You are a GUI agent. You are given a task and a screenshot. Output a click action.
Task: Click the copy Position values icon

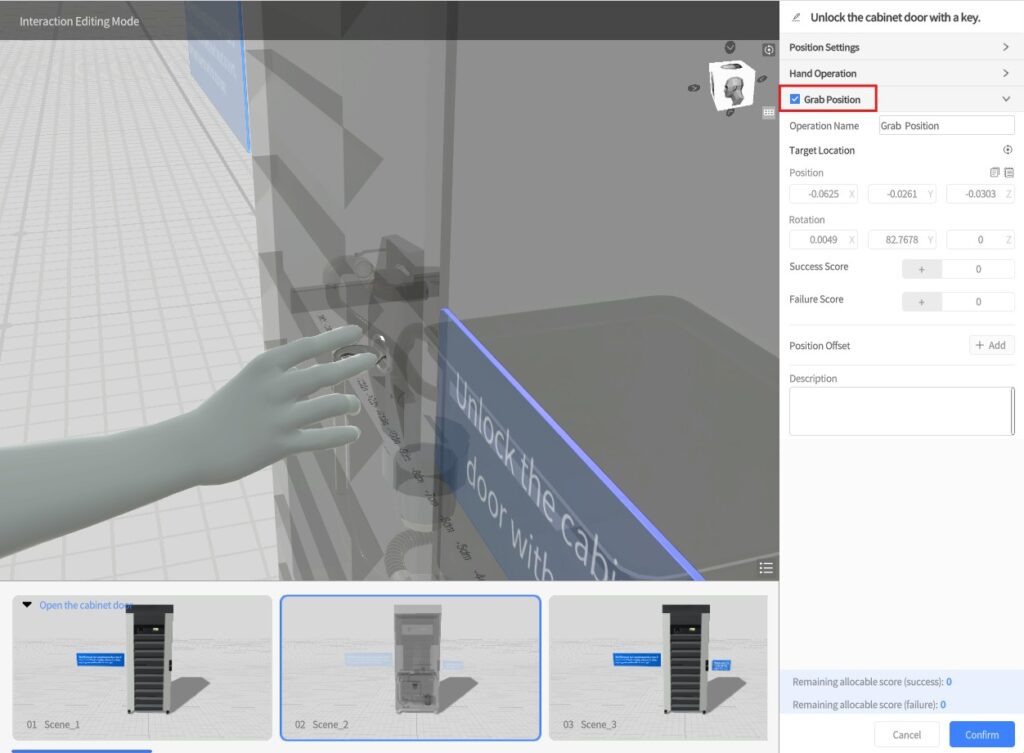click(994, 173)
